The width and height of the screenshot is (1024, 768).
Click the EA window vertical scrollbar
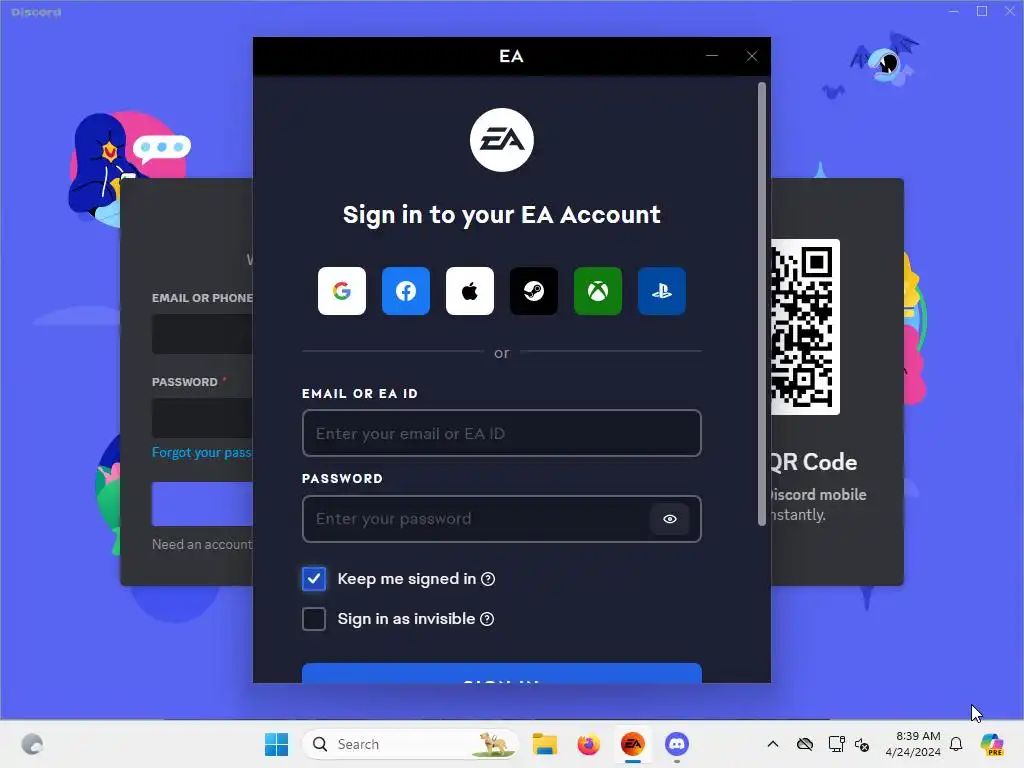[761, 304]
